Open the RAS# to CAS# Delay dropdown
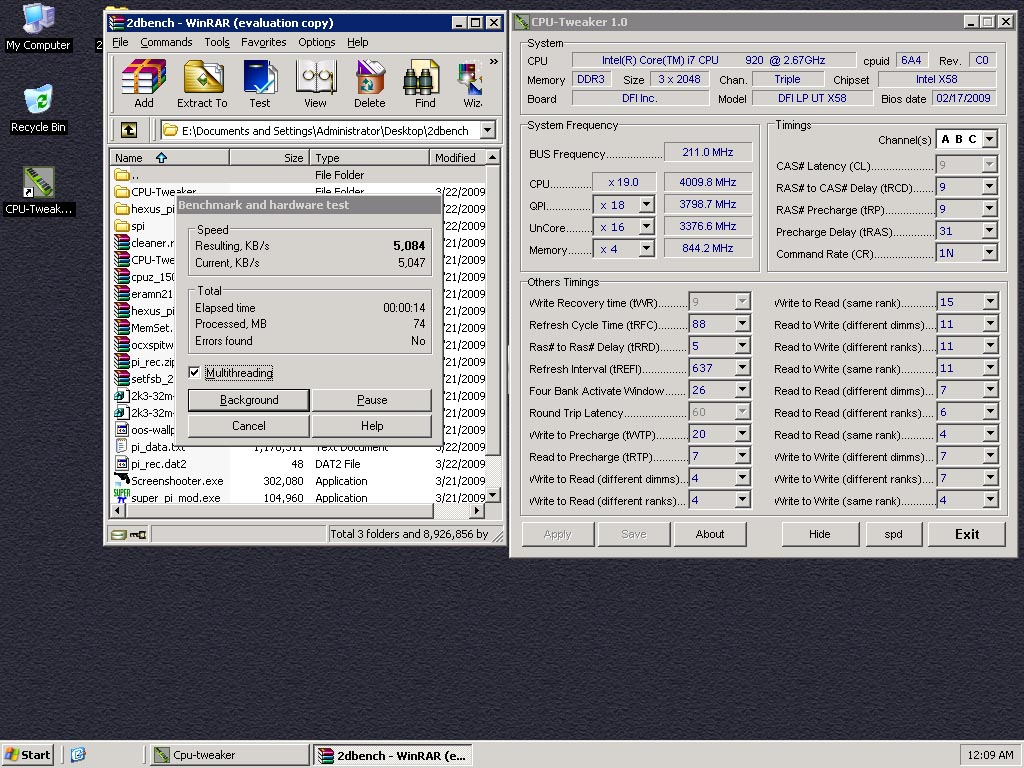Screen dimensions: 1024x768 point(989,187)
